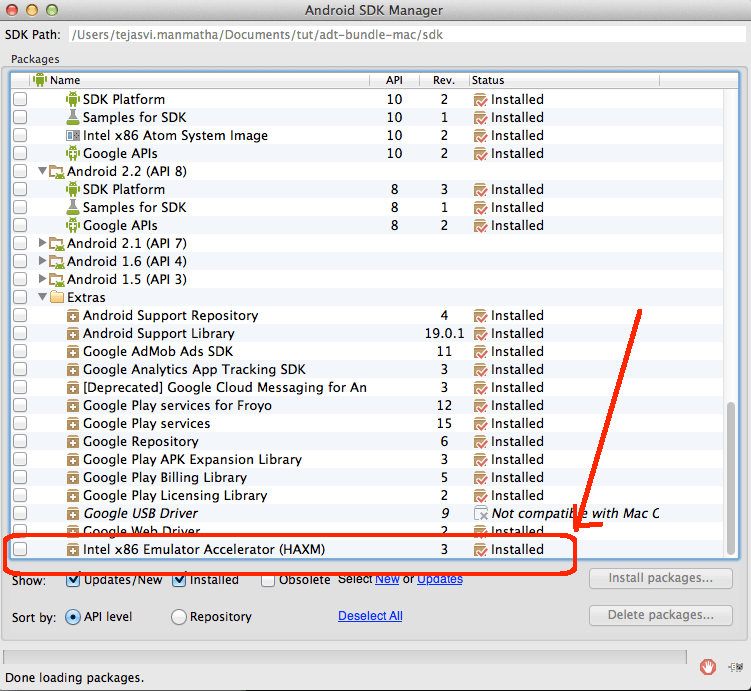The width and height of the screenshot is (751, 691).
Task: Click the Rev. column header
Action: tap(444, 80)
